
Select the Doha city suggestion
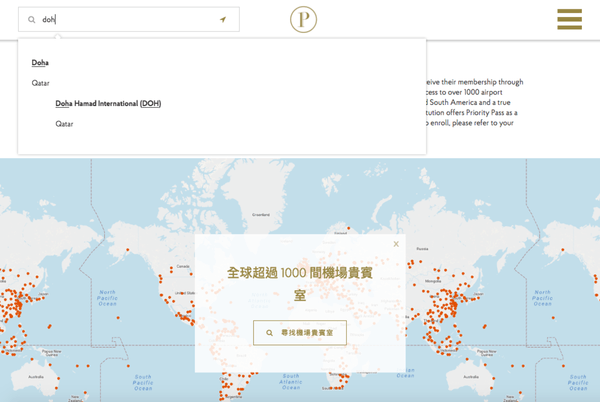[x=40, y=63]
